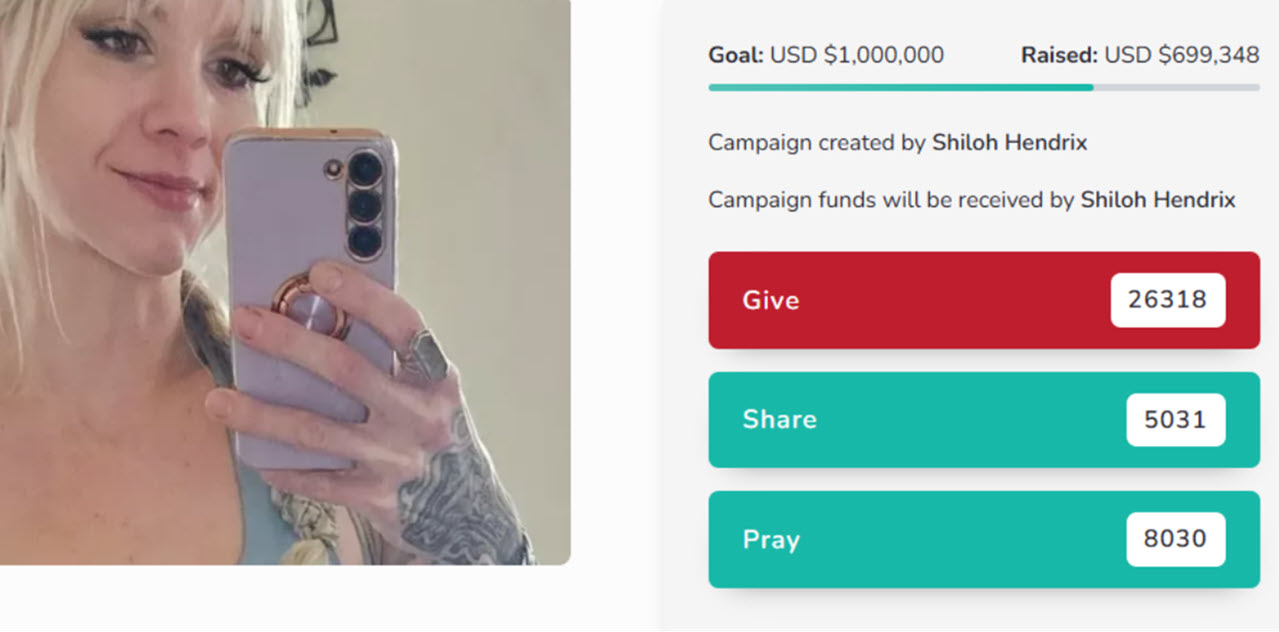
Task: Click the 'Campaign funds will be received by' text
Action: click(892, 200)
